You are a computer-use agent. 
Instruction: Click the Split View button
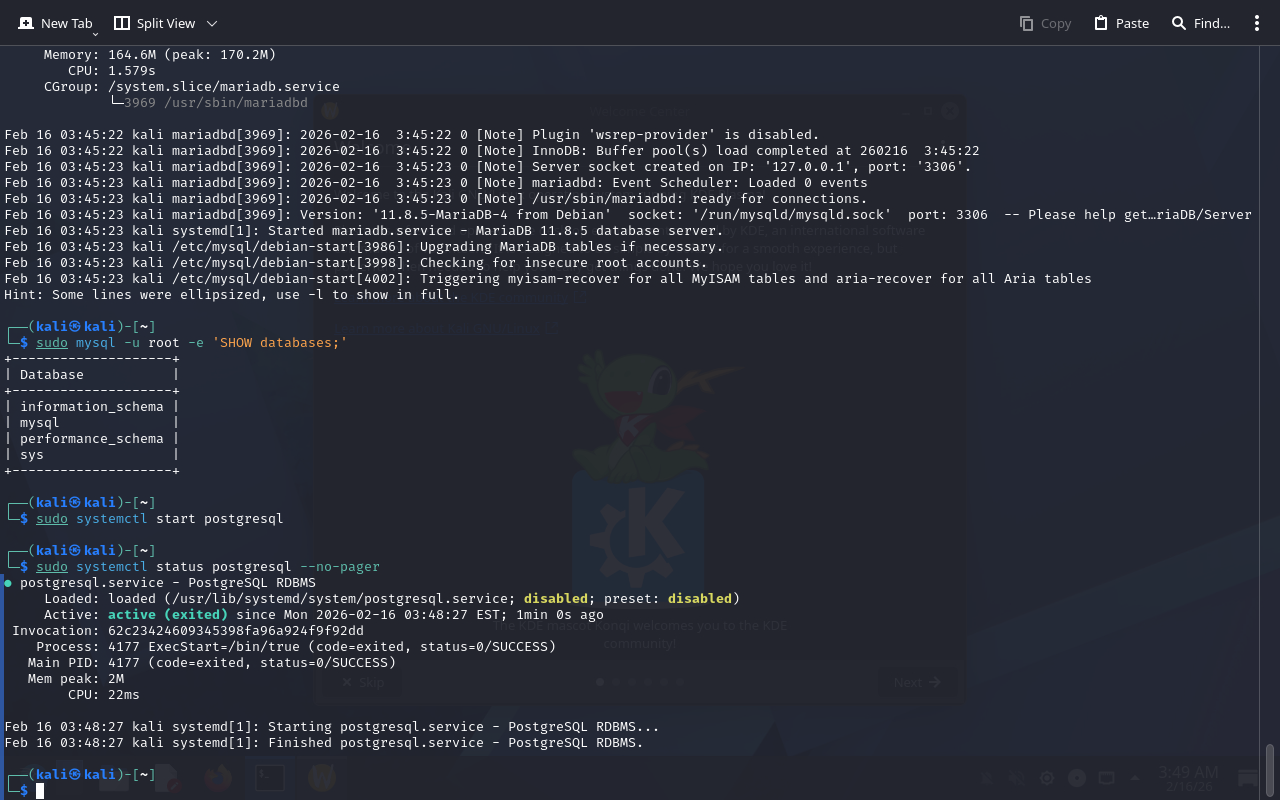pos(154,23)
